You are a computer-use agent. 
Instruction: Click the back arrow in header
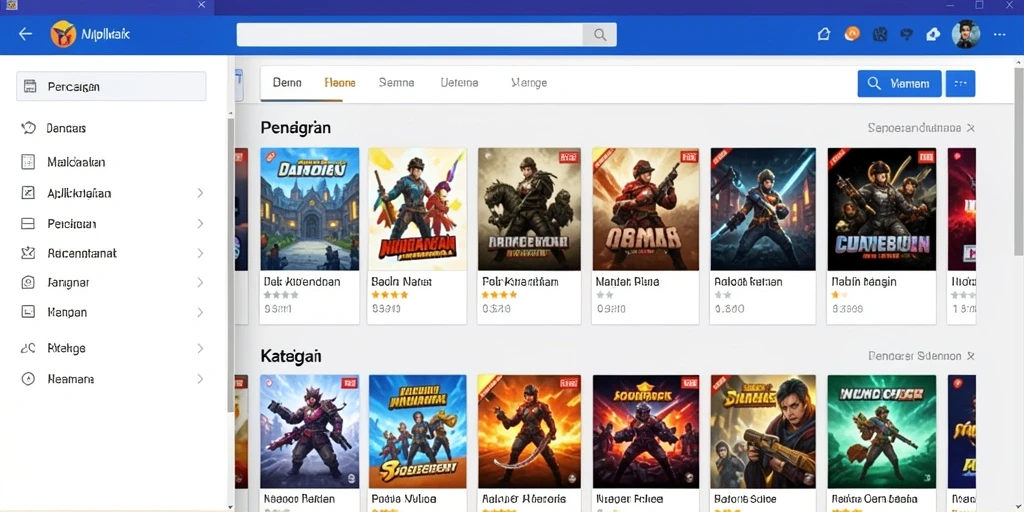point(25,34)
